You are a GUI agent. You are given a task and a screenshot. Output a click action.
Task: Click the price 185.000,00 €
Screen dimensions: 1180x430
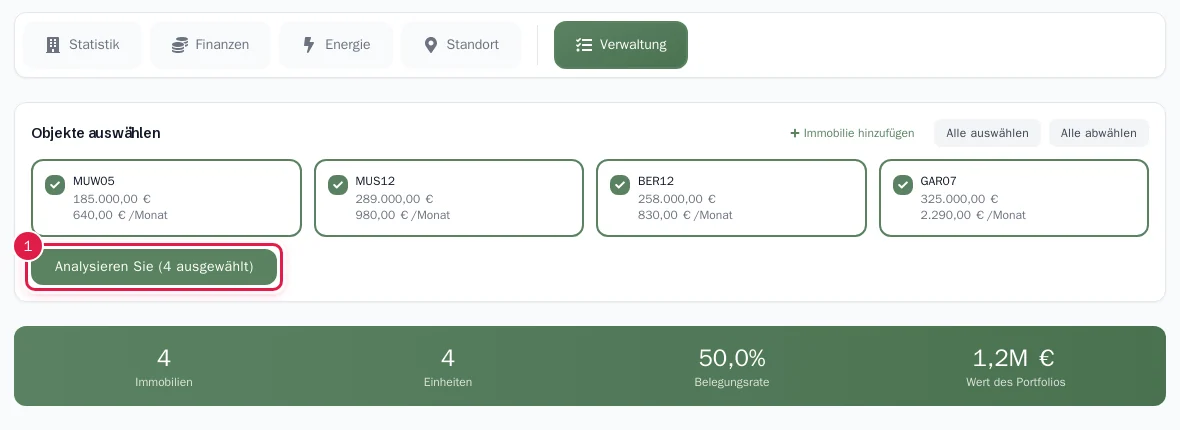(x=112, y=199)
